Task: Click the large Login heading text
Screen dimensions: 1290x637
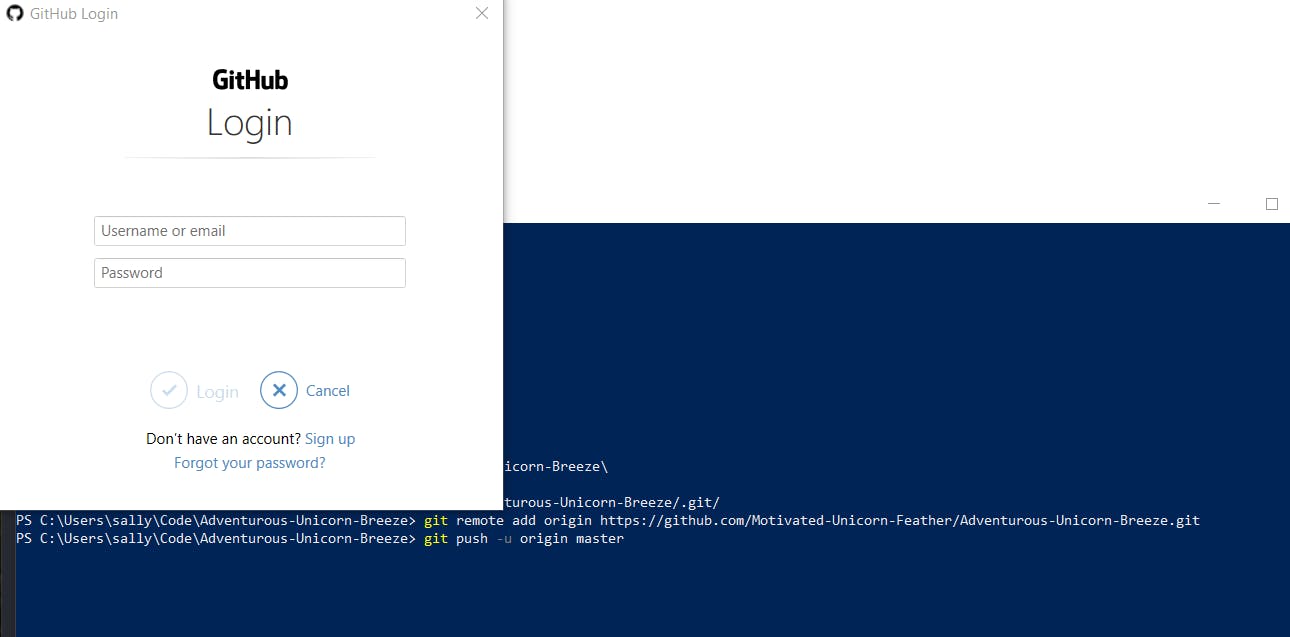Action: (x=250, y=123)
